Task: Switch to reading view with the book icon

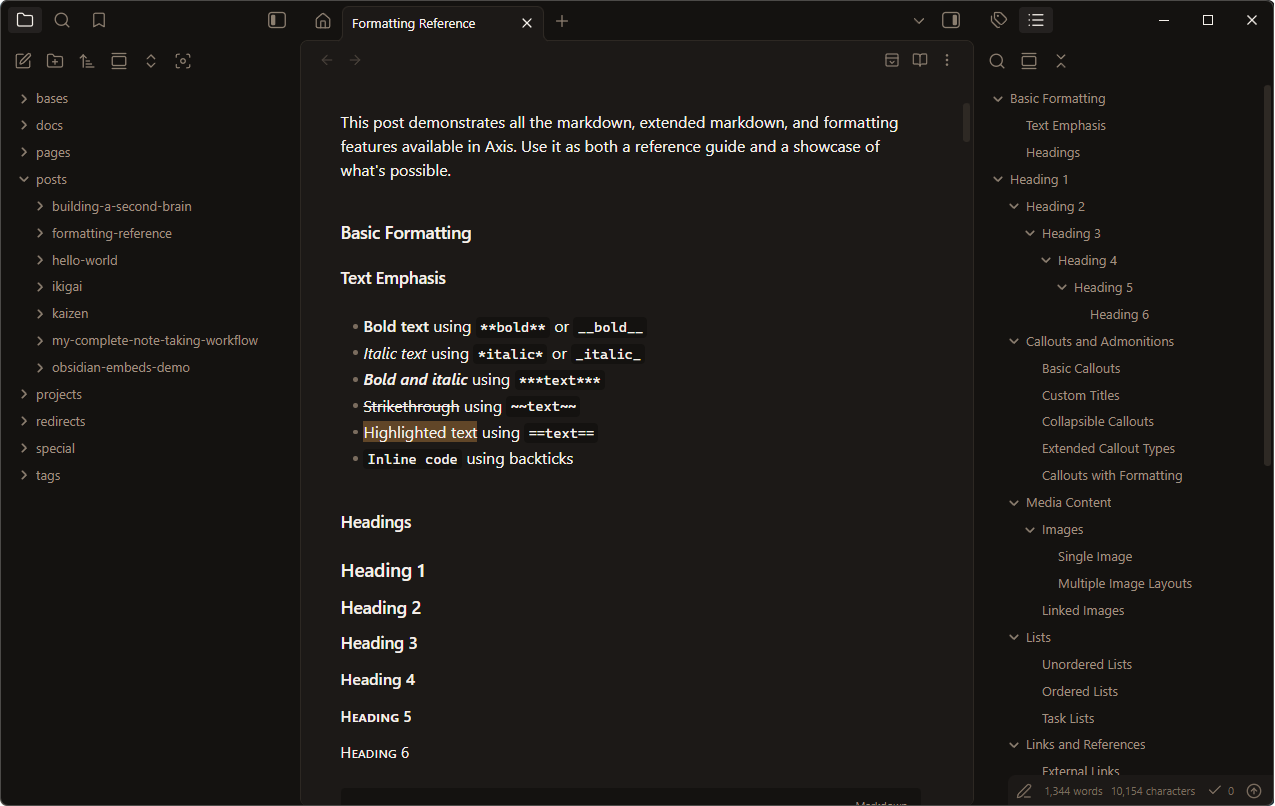Action: click(x=920, y=60)
